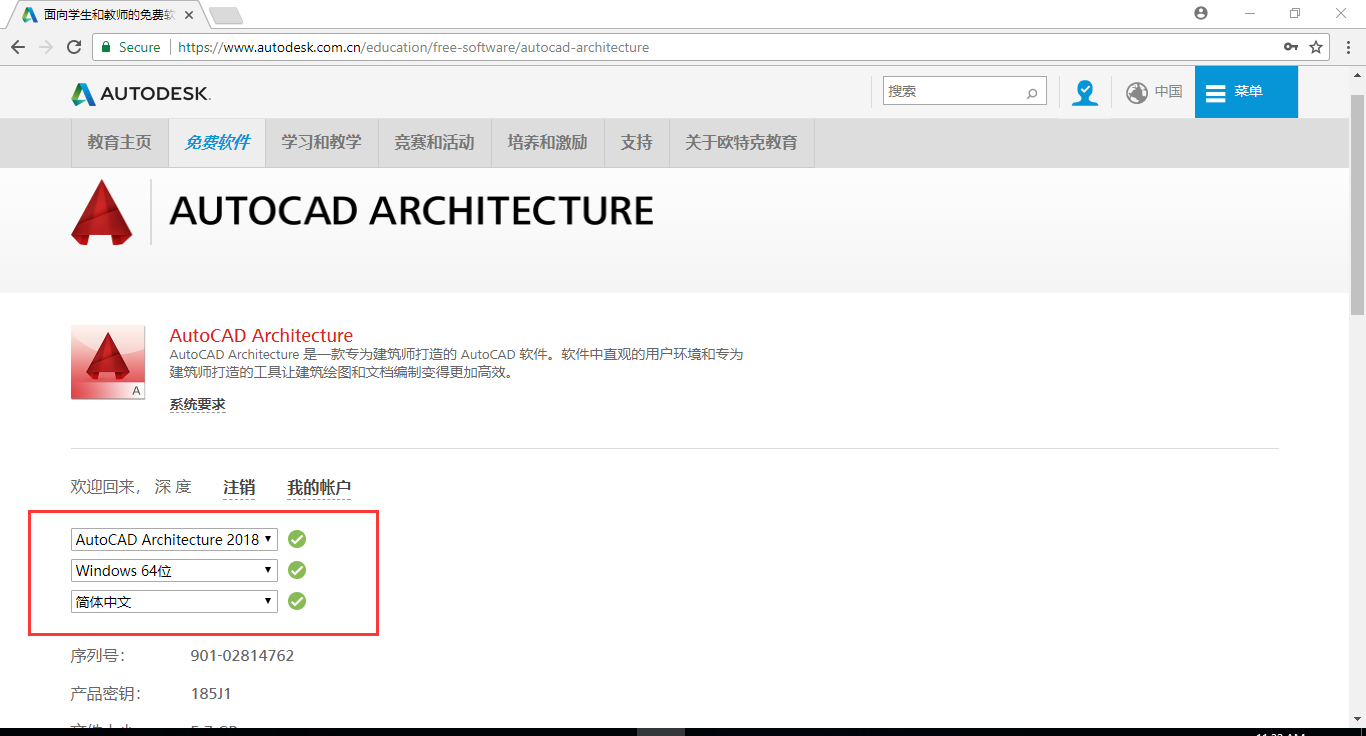Click the browser forward arrow
This screenshot has width=1366, height=736.
point(46,47)
